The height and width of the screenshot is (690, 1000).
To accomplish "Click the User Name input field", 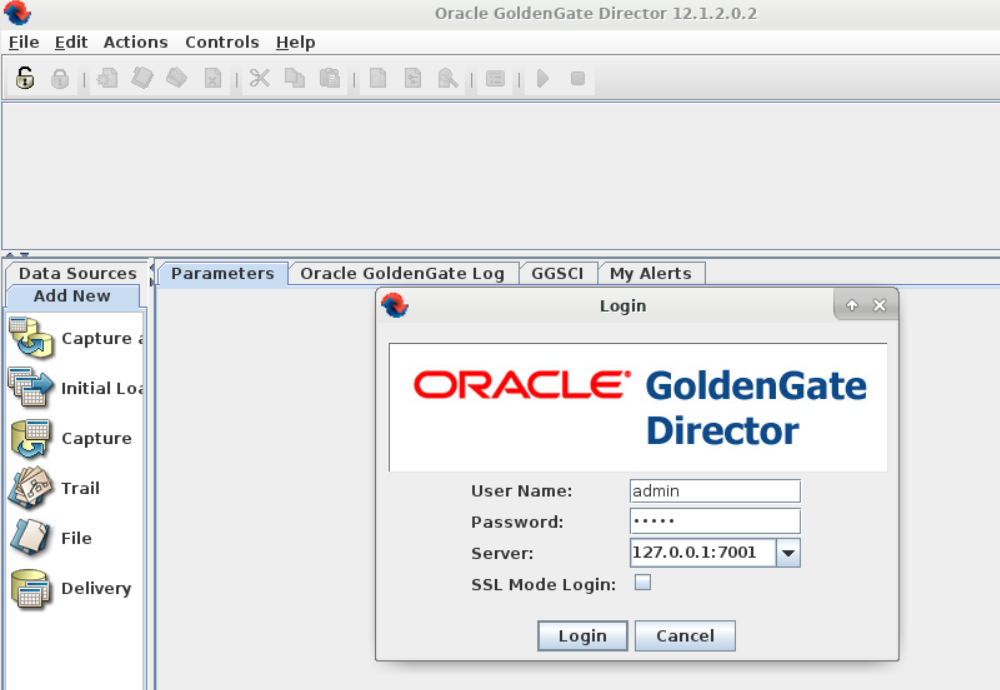I will [x=714, y=491].
